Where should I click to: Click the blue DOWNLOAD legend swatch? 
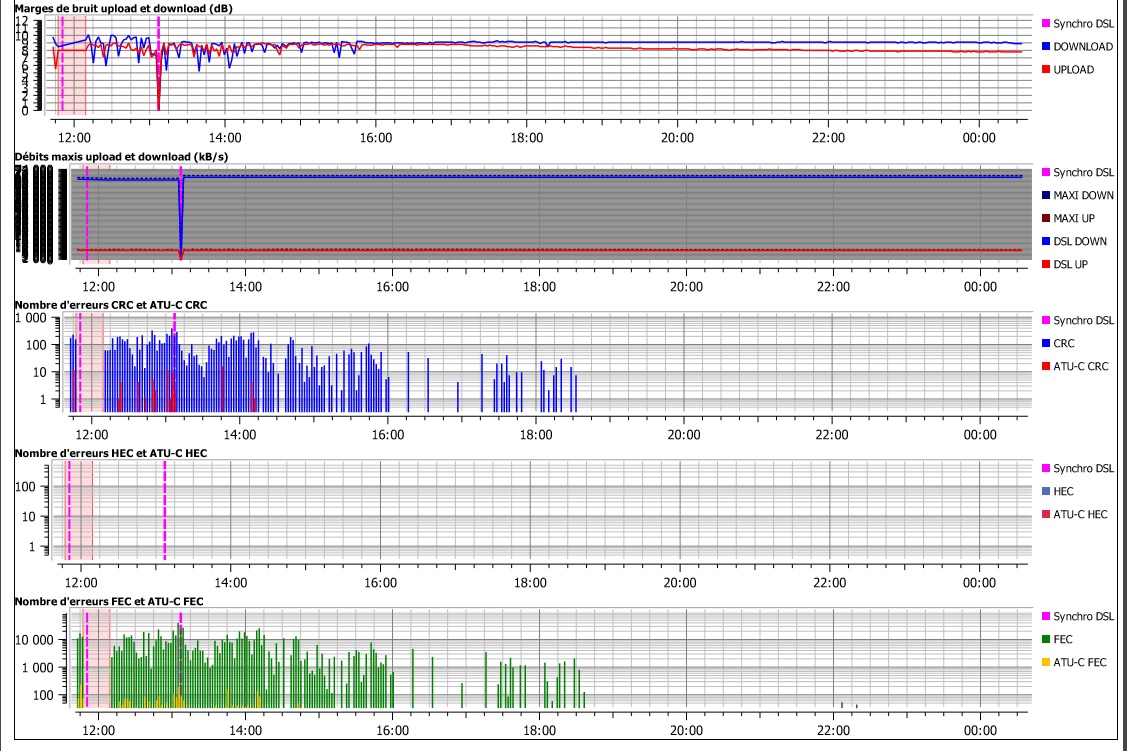pyautogui.click(x=1046, y=47)
